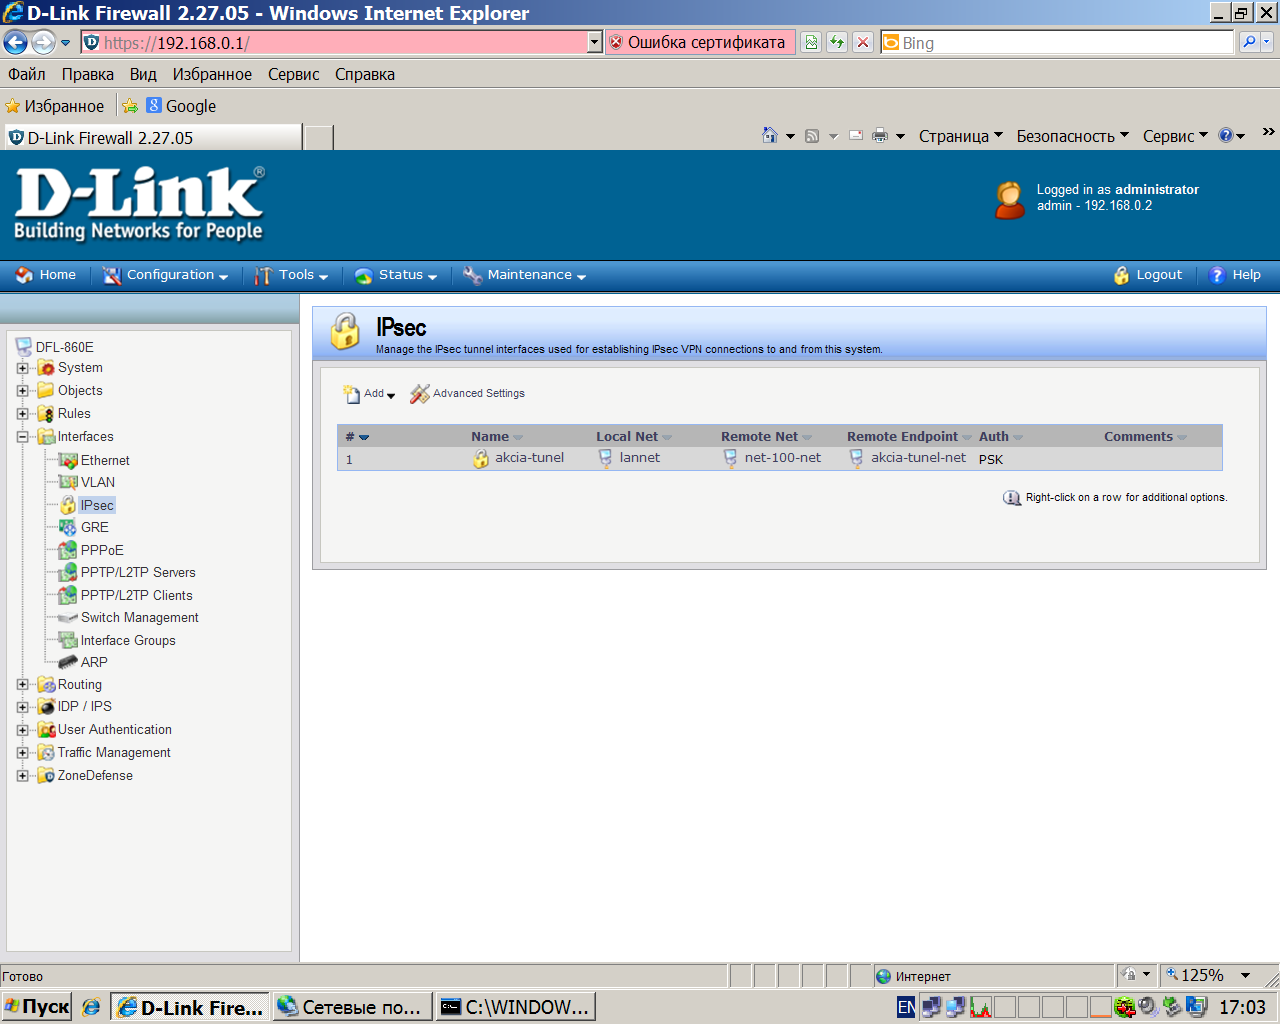Click the favorites star icon
Viewport: 1280px width, 1024px height.
(x=13, y=106)
